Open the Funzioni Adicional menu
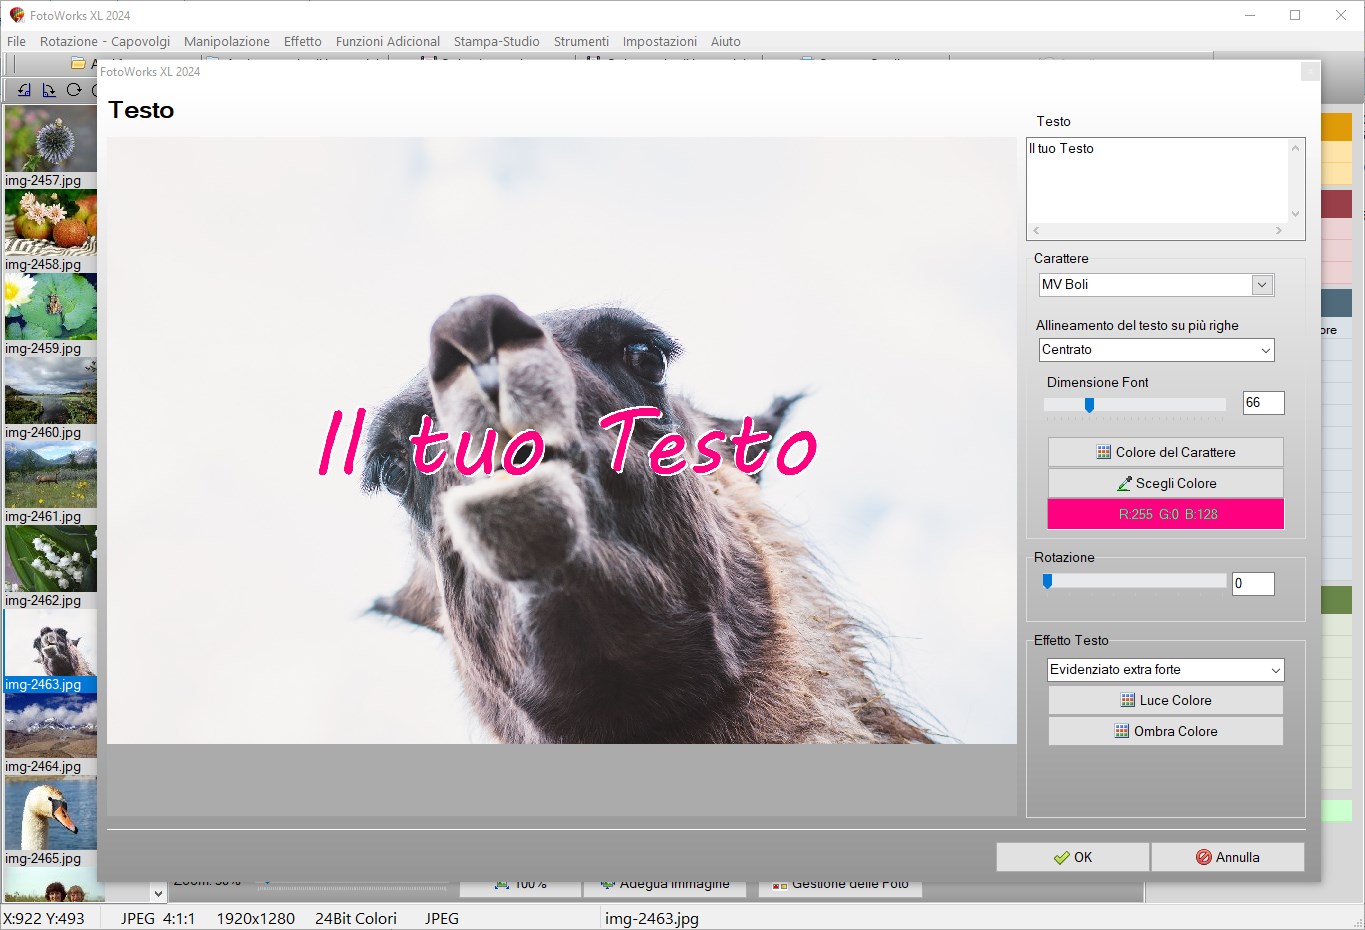The image size is (1365, 930). [x=388, y=41]
